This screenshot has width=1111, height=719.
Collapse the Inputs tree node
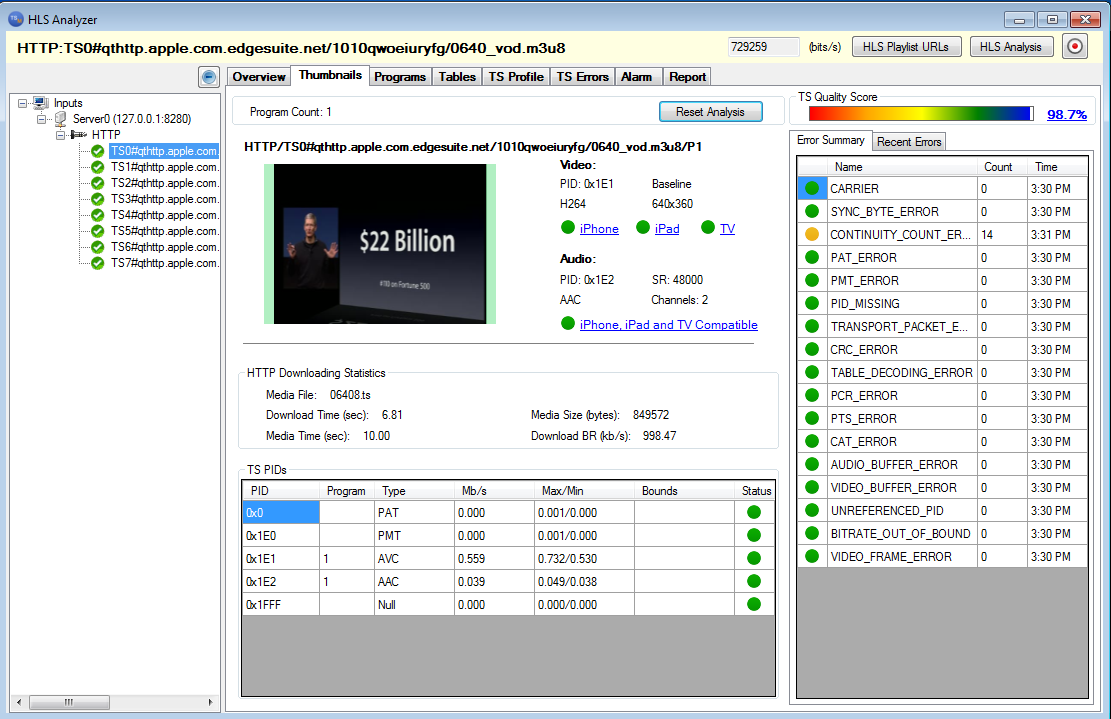click(23, 103)
